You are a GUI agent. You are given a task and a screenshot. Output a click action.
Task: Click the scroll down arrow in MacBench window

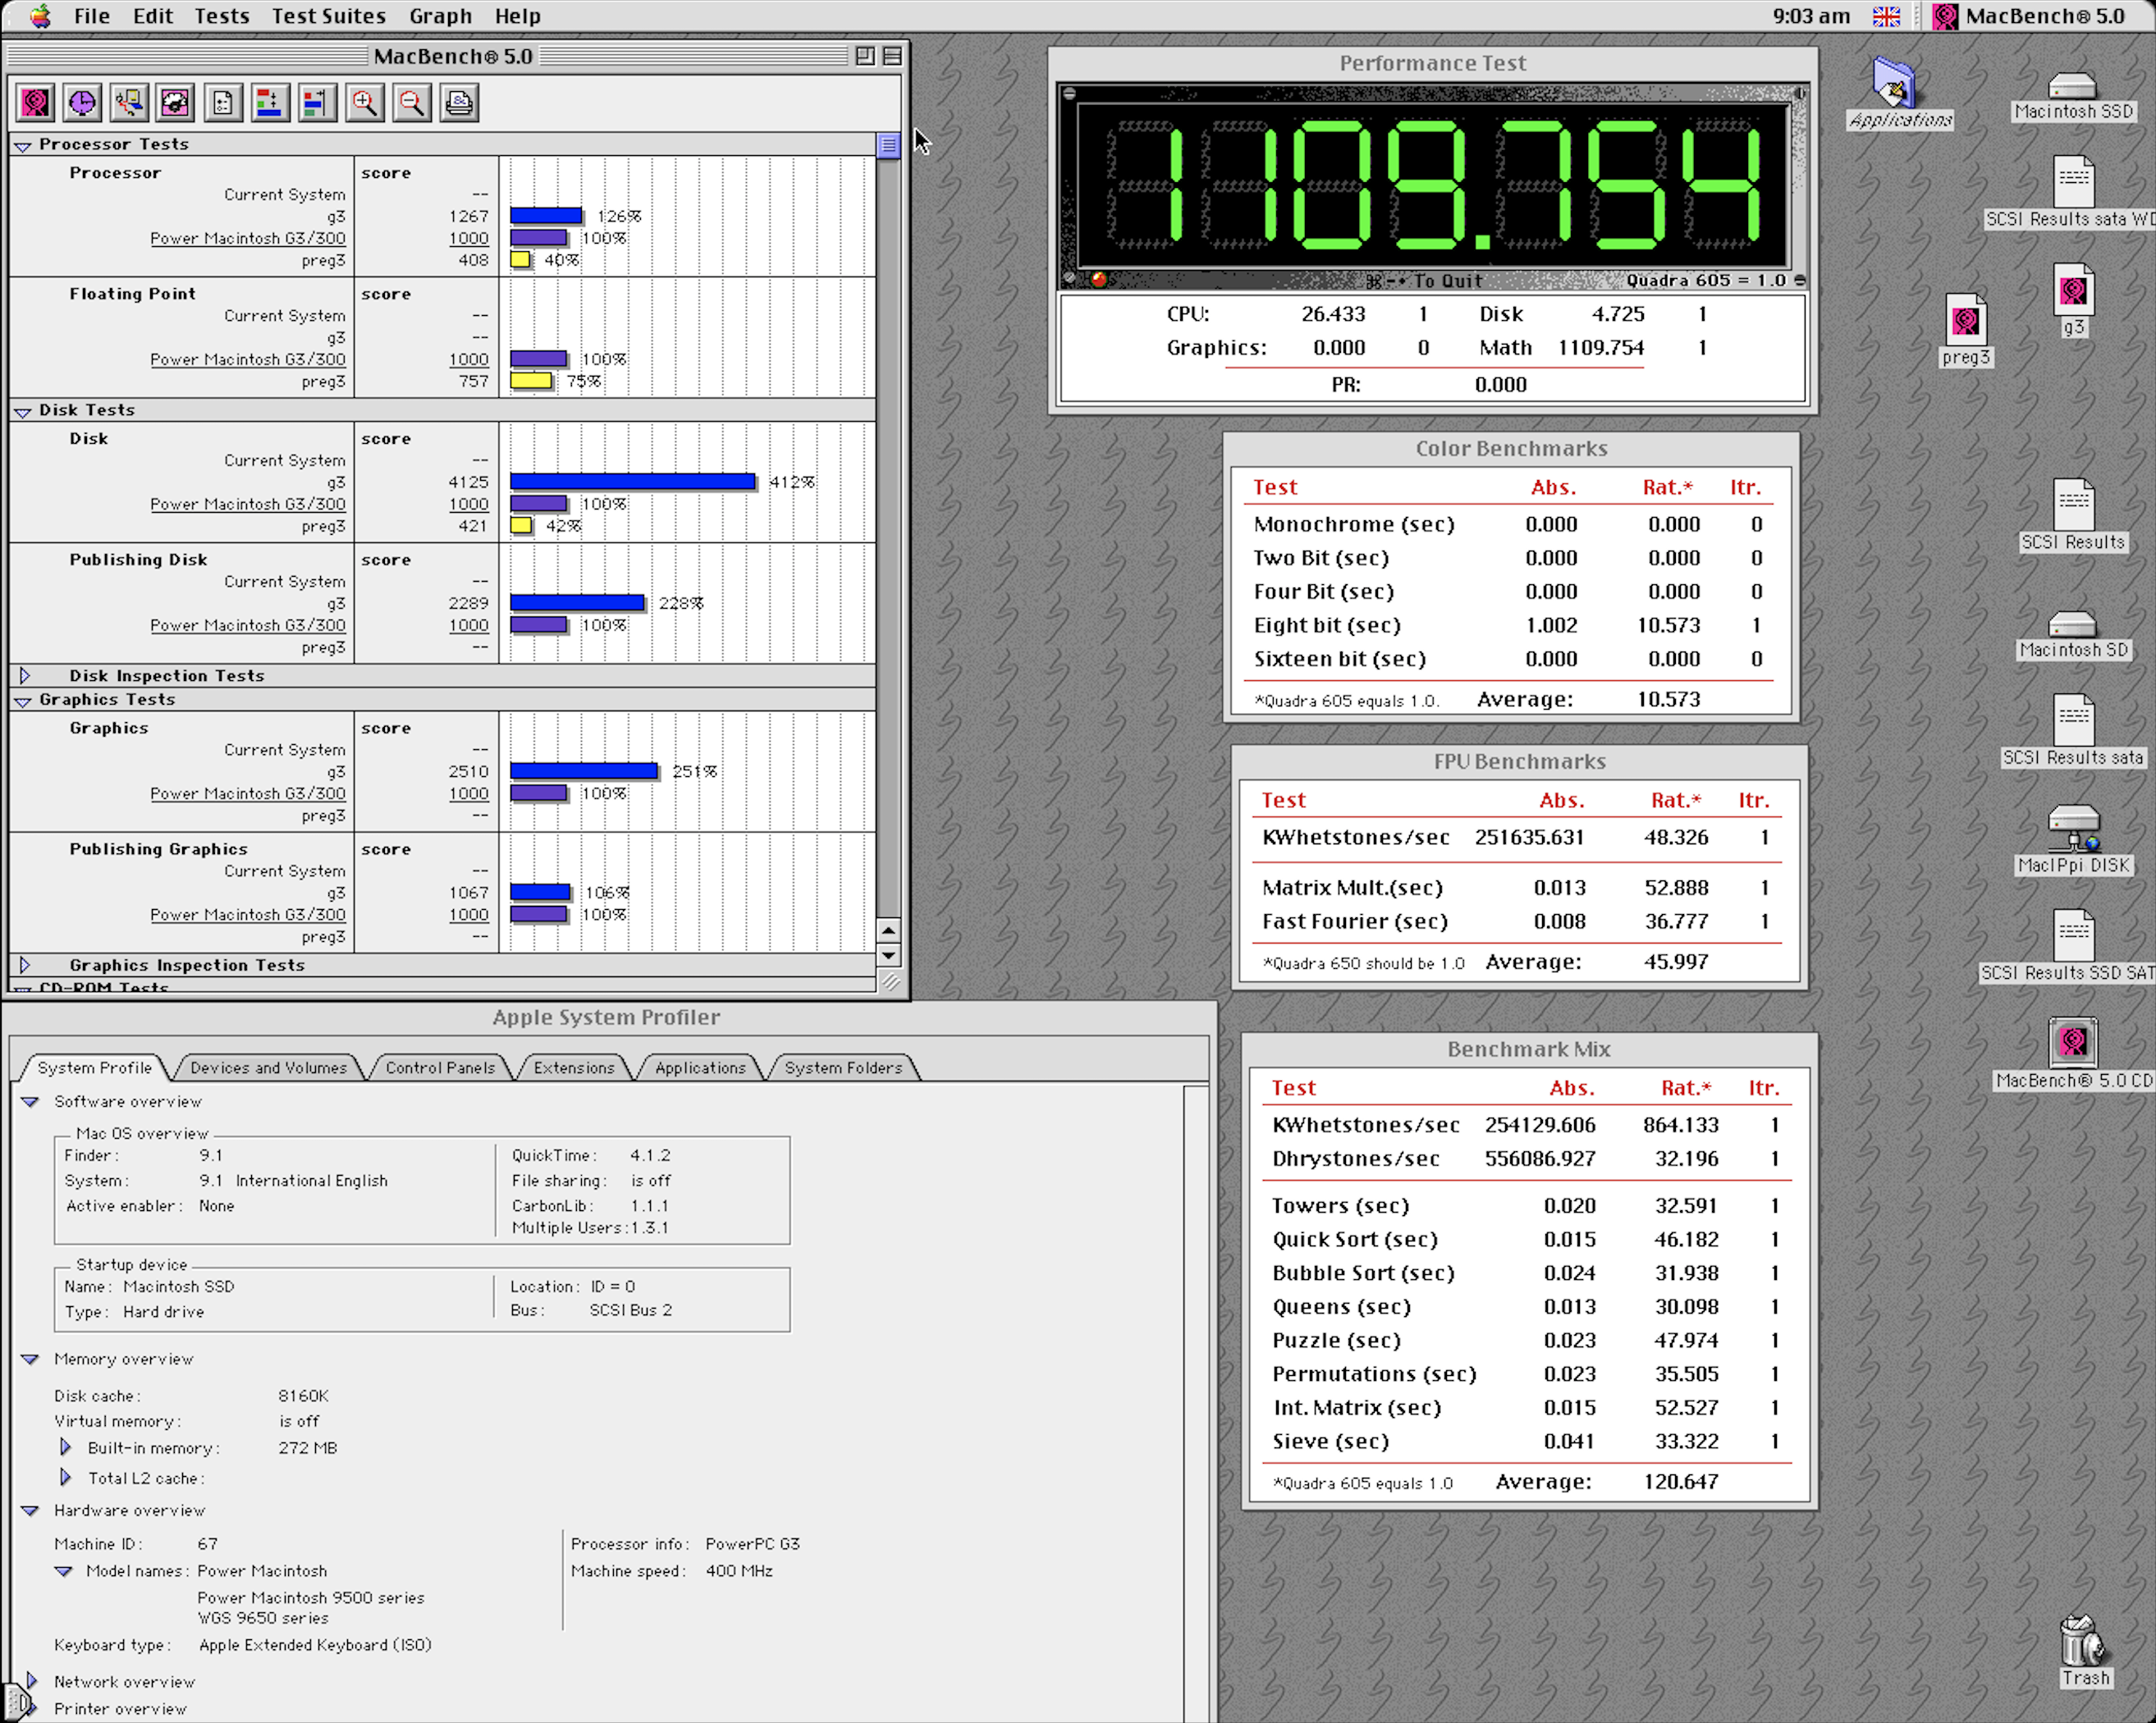888,955
